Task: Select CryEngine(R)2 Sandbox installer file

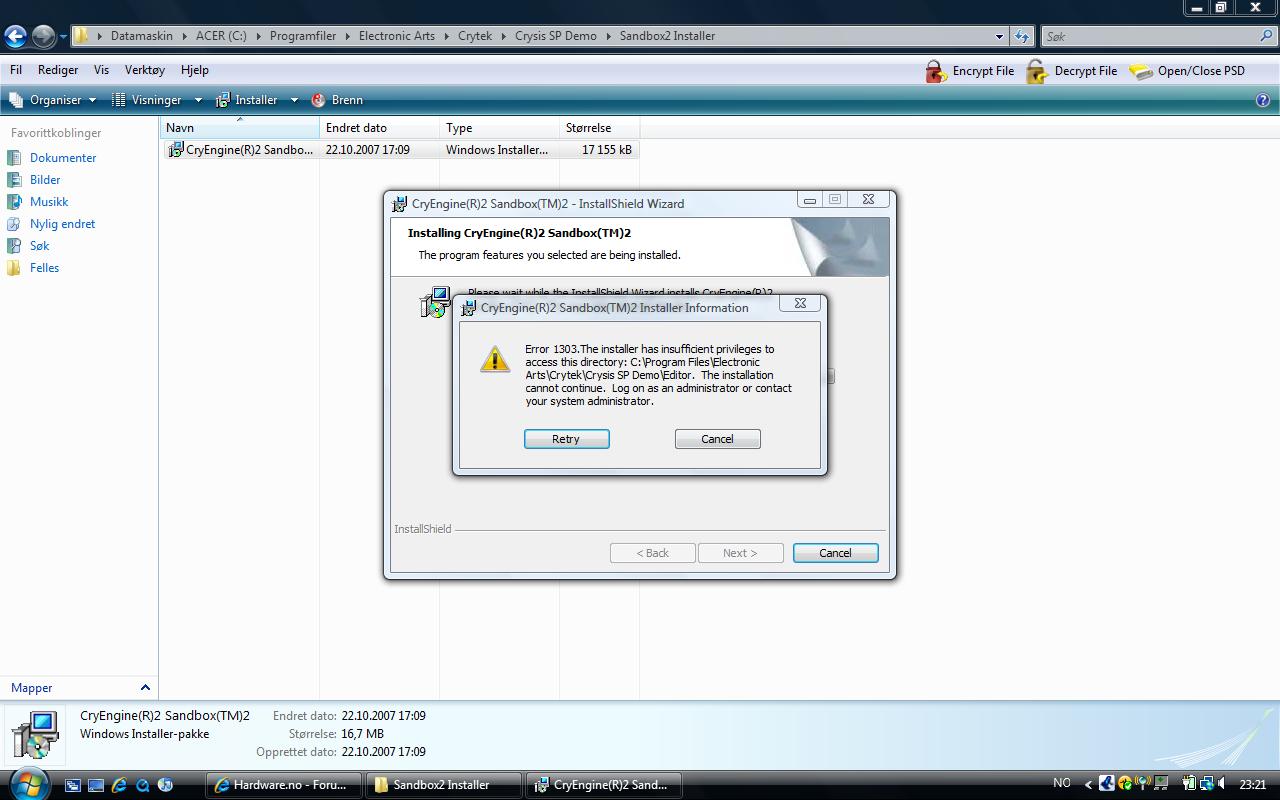Action: point(399,150)
